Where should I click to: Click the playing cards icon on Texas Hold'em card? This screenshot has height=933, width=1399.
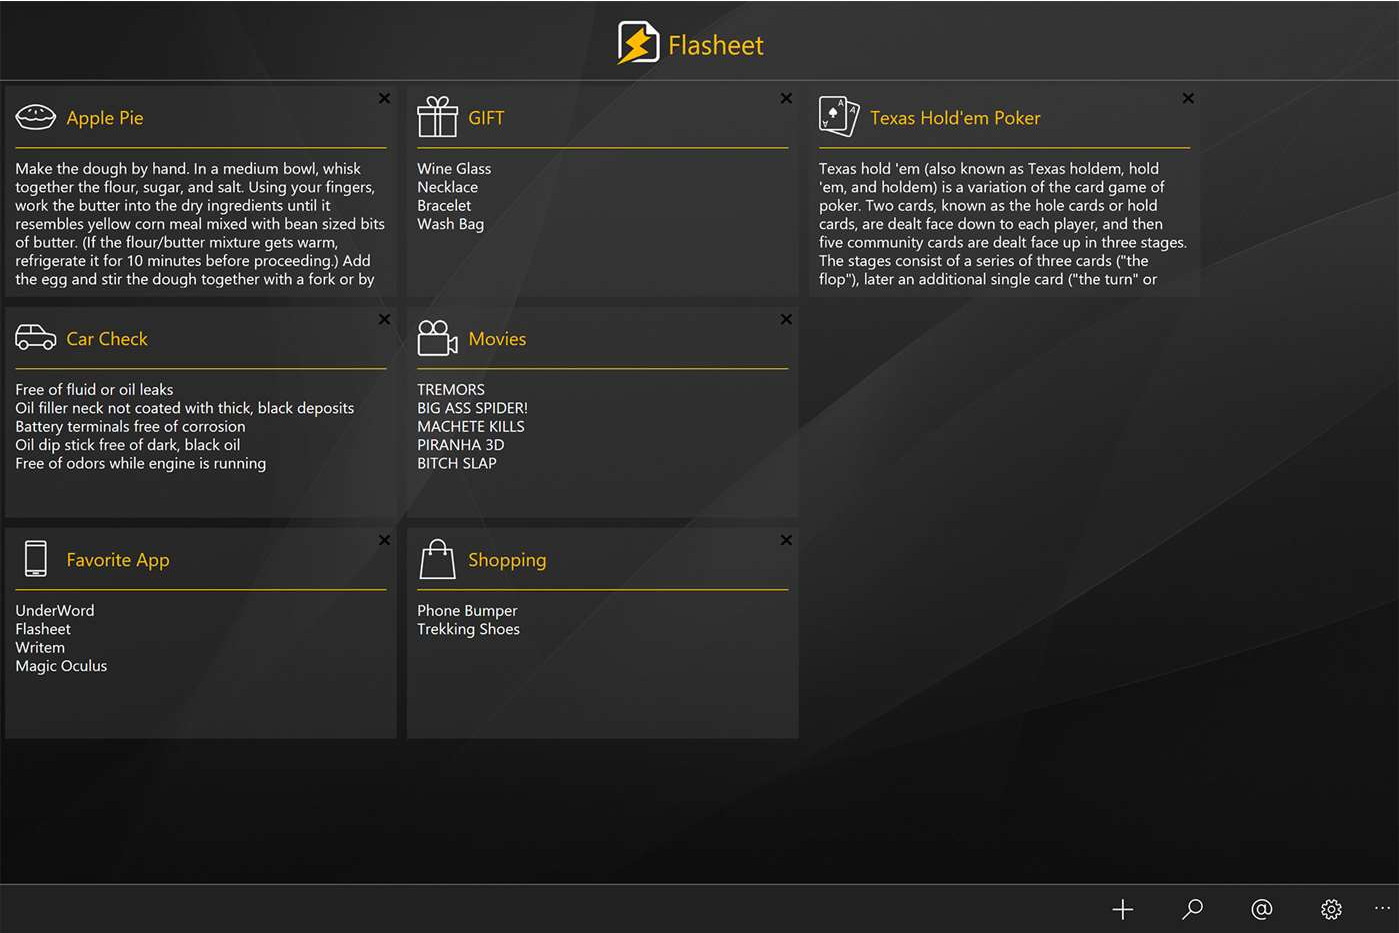[838, 116]
